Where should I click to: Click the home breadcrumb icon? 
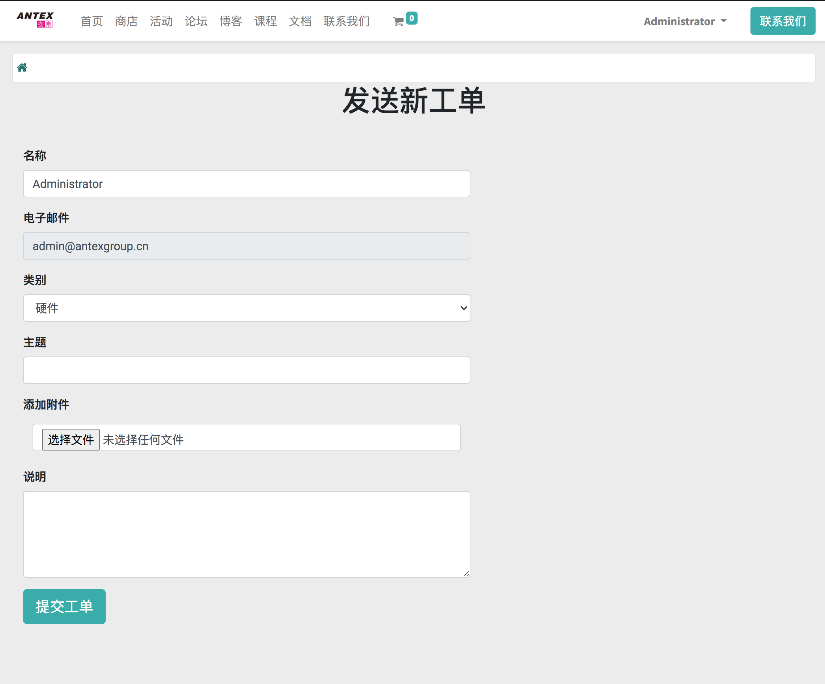click(x=22, y=68)
